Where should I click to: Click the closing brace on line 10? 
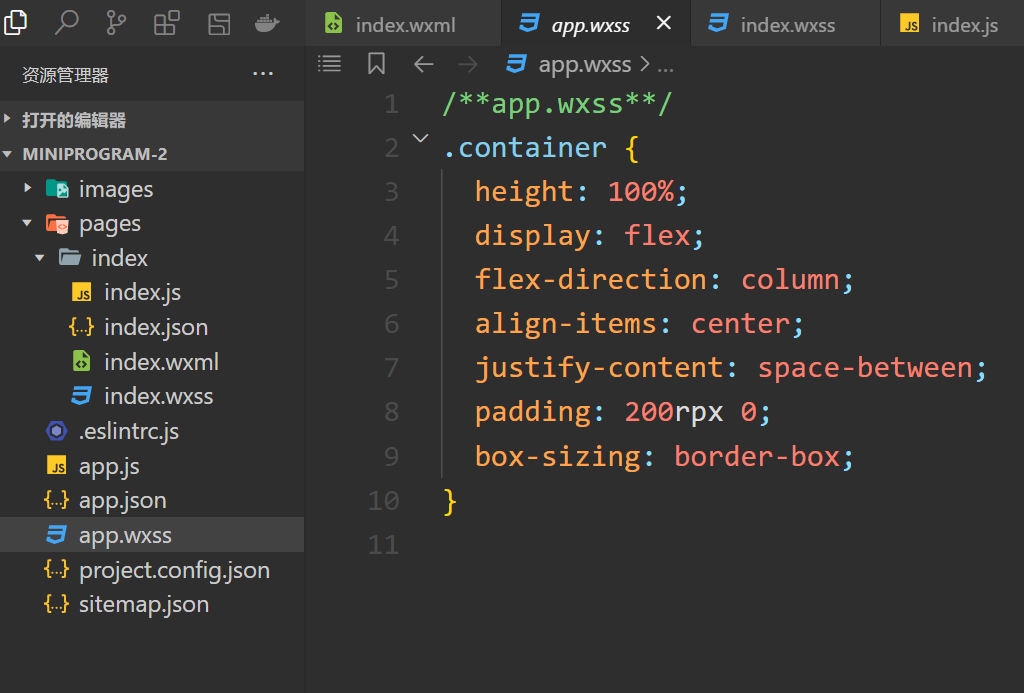click(449, 501)
